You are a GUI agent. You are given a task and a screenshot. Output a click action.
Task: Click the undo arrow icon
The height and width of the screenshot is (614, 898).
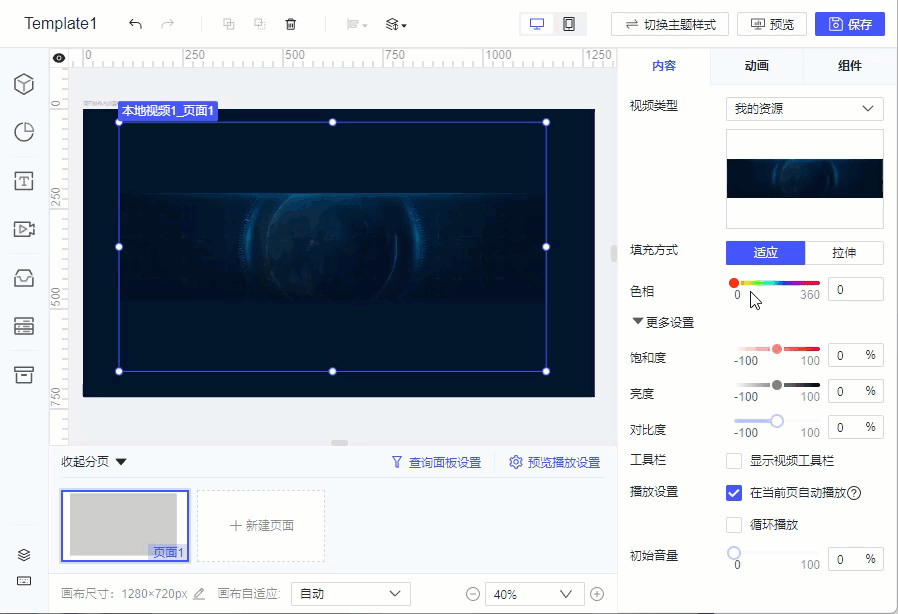pyautogui.click(x=136, y=24)
